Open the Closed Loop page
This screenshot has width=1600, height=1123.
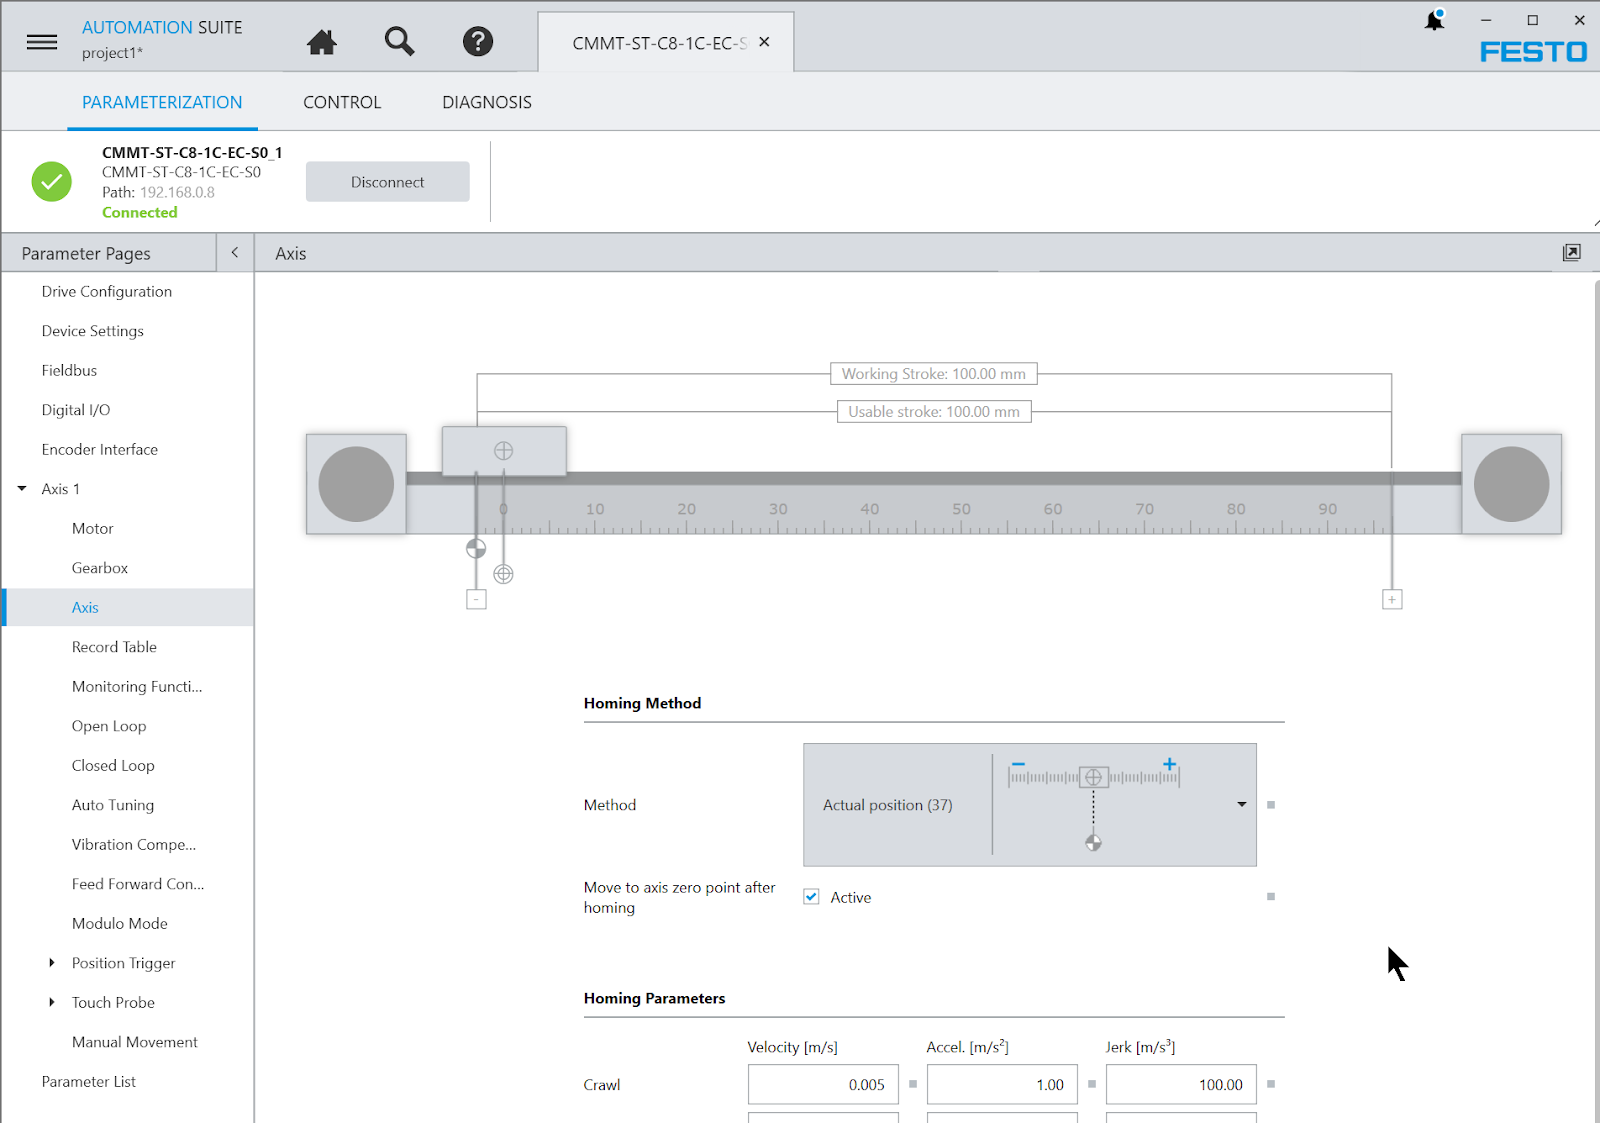click(x=113, y=765)
